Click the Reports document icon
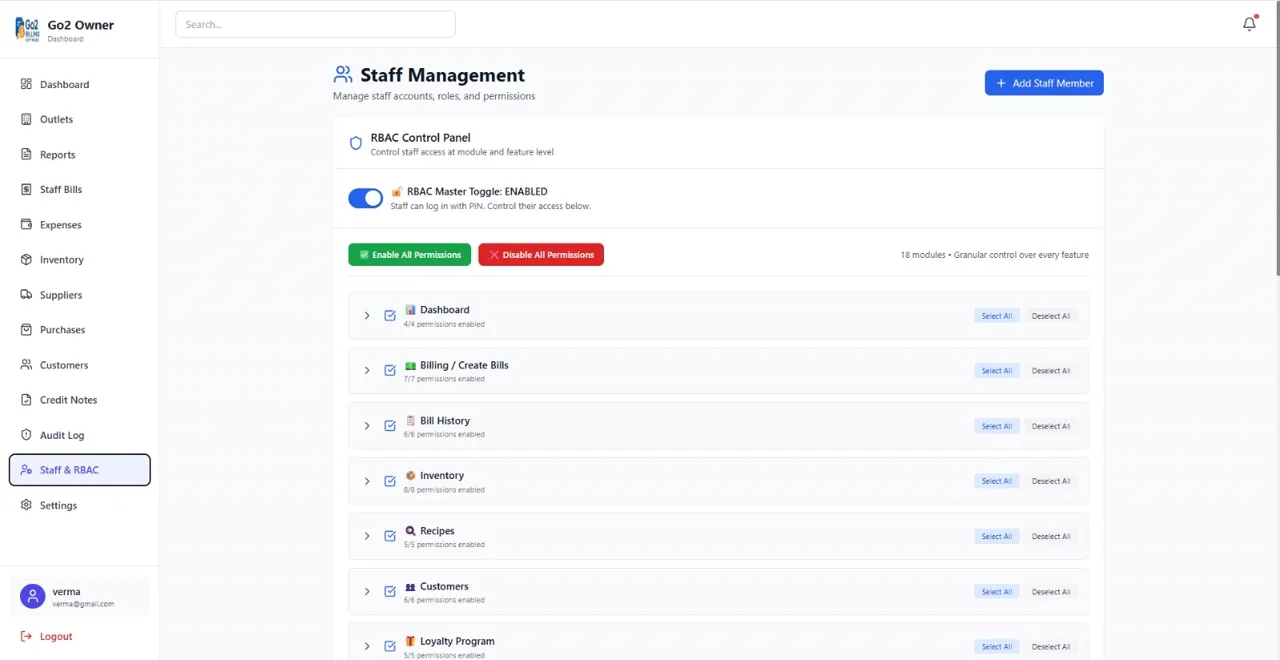This screenshot has height=660, width=1280. click(x=26, y=154)
